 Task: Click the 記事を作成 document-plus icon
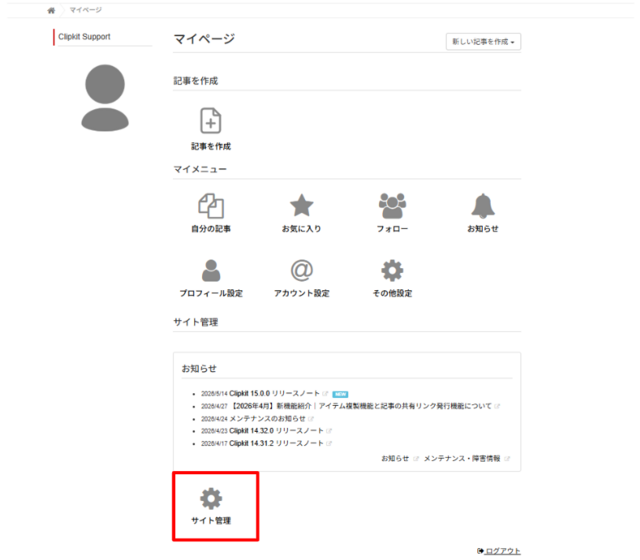point(211,121)
